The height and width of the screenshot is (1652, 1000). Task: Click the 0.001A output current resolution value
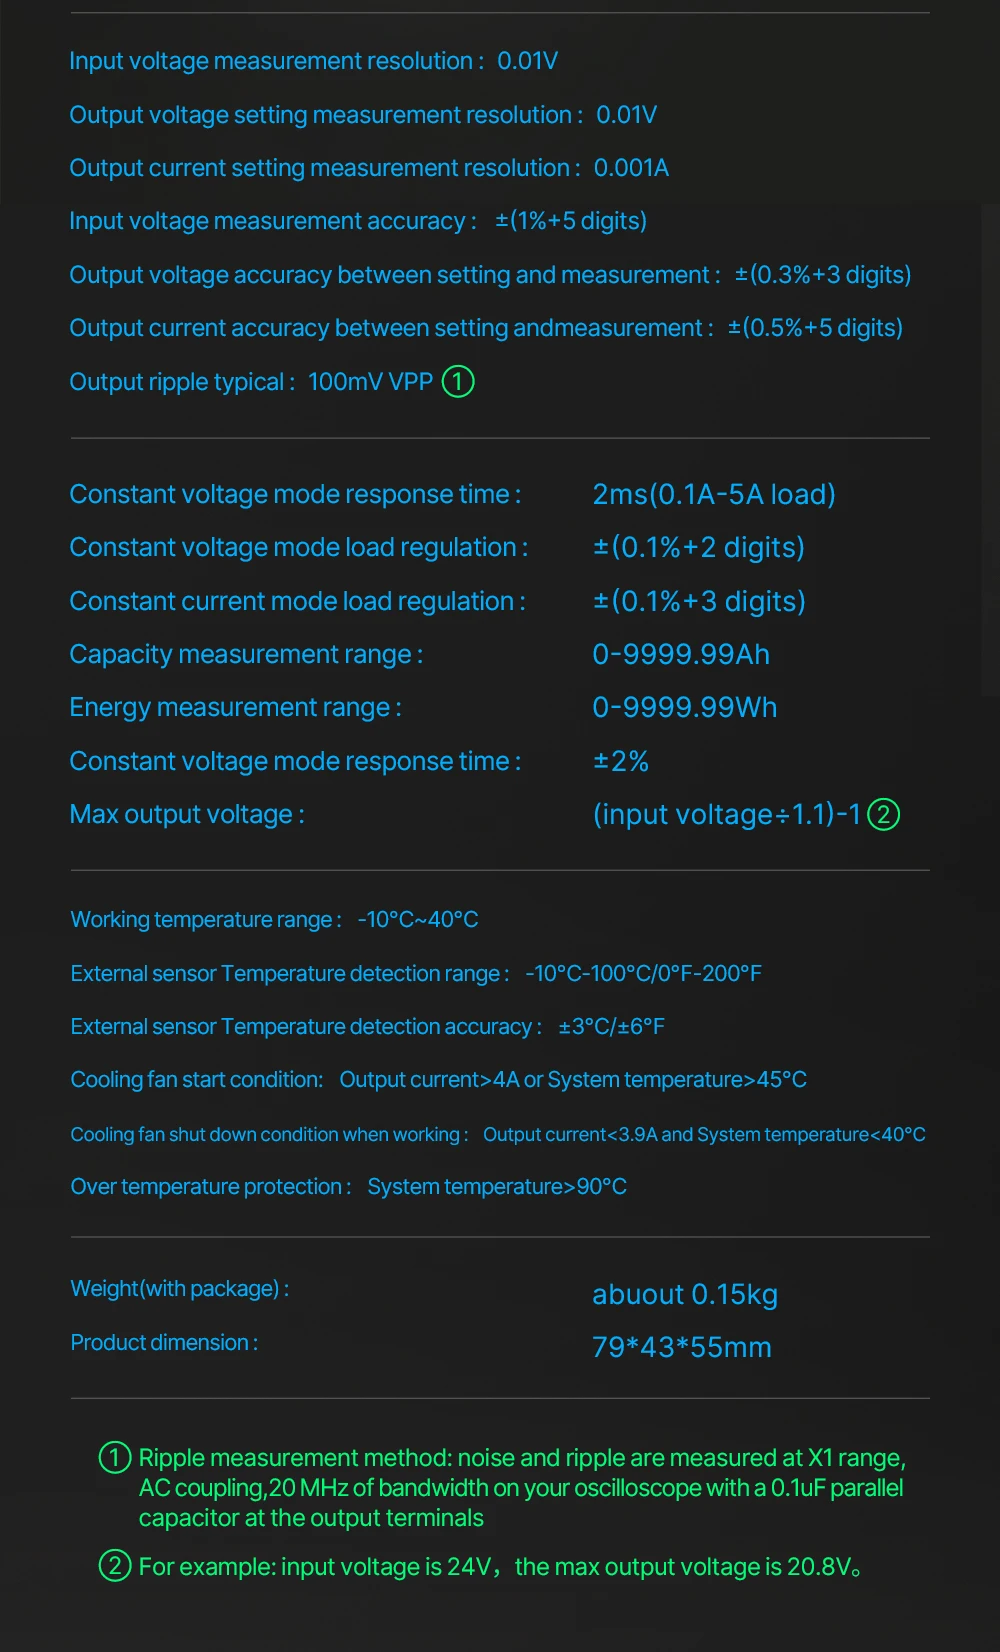[631, 168]
